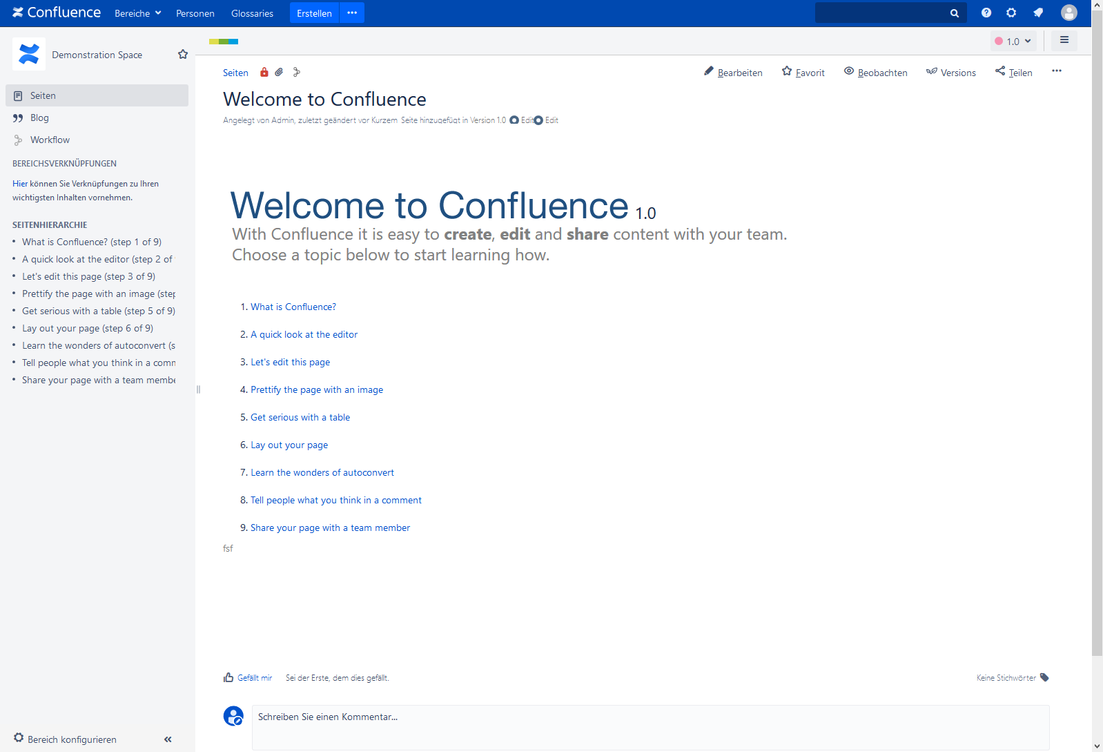Open the Personen menu item
The image size is (1103, 752).
click(x=195, y=13)
